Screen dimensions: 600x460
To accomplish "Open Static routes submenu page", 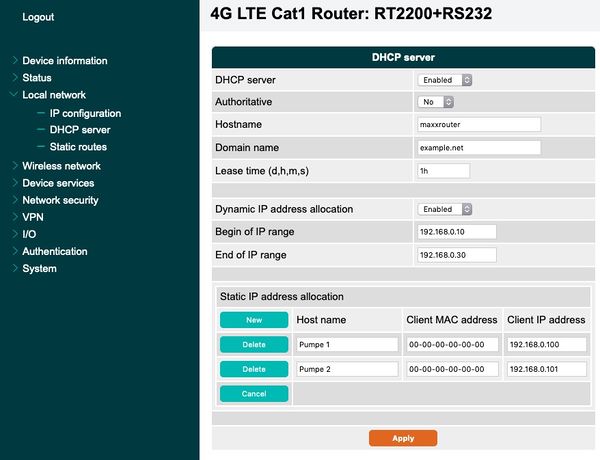I will coord(78,147).
